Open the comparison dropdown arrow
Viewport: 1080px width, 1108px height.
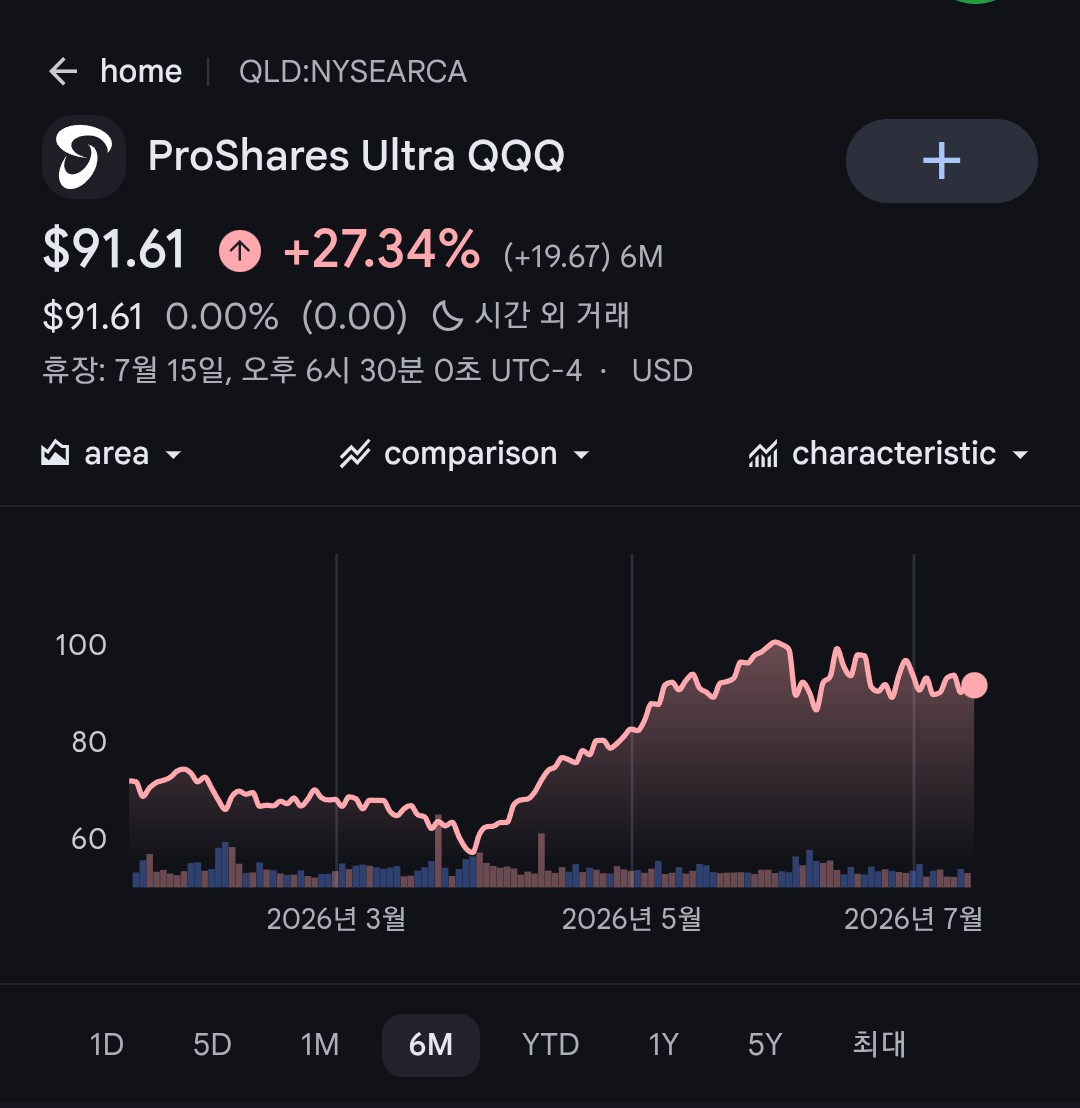[581, 455]
